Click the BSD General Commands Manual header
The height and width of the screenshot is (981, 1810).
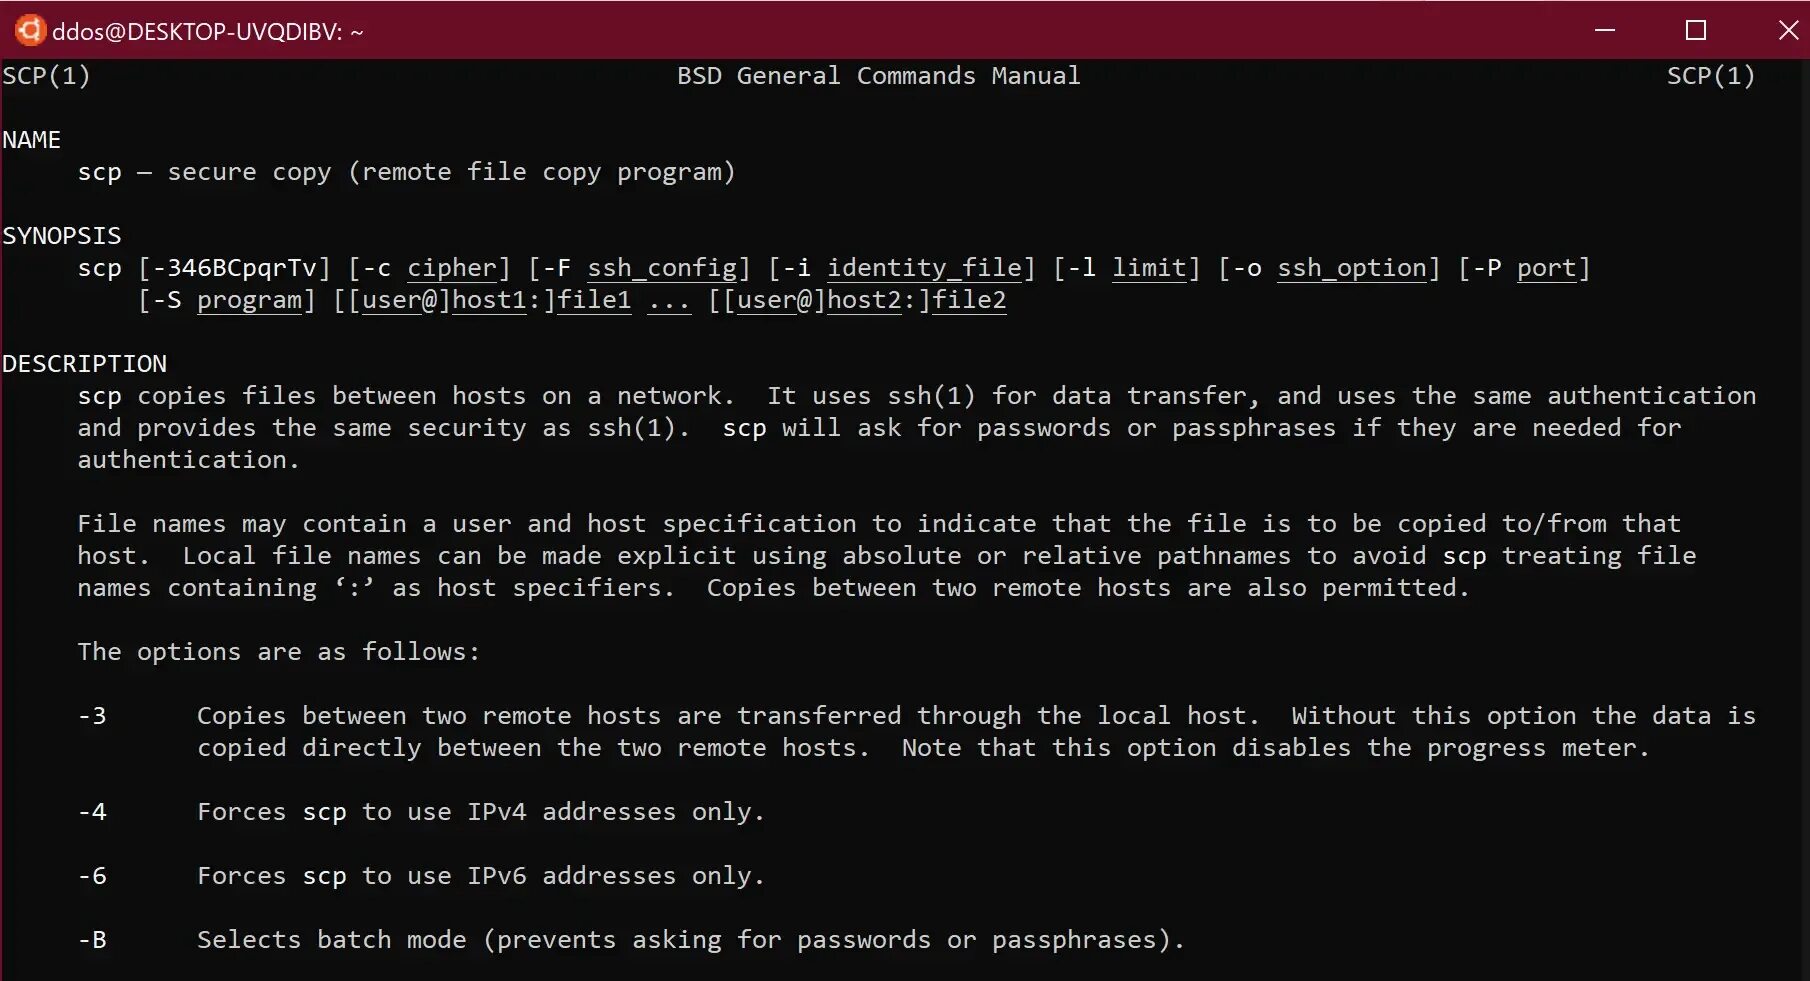click(878, 76)
